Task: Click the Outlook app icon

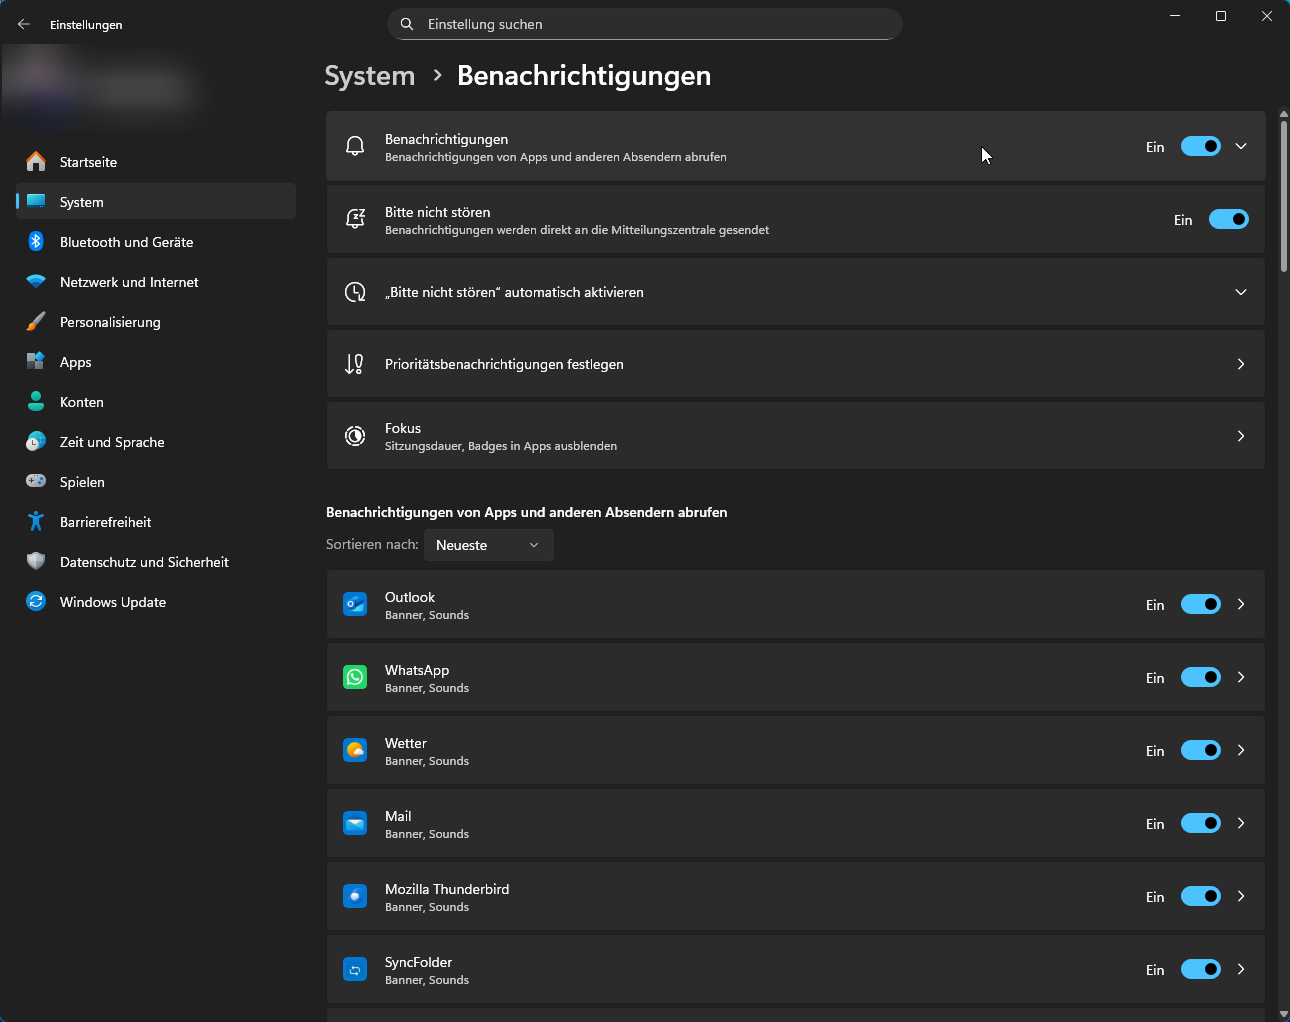Action: click(355, 605)
